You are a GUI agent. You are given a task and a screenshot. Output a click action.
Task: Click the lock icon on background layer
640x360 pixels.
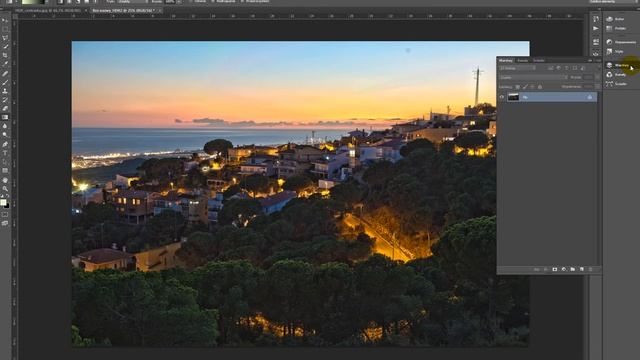[589, 97]
